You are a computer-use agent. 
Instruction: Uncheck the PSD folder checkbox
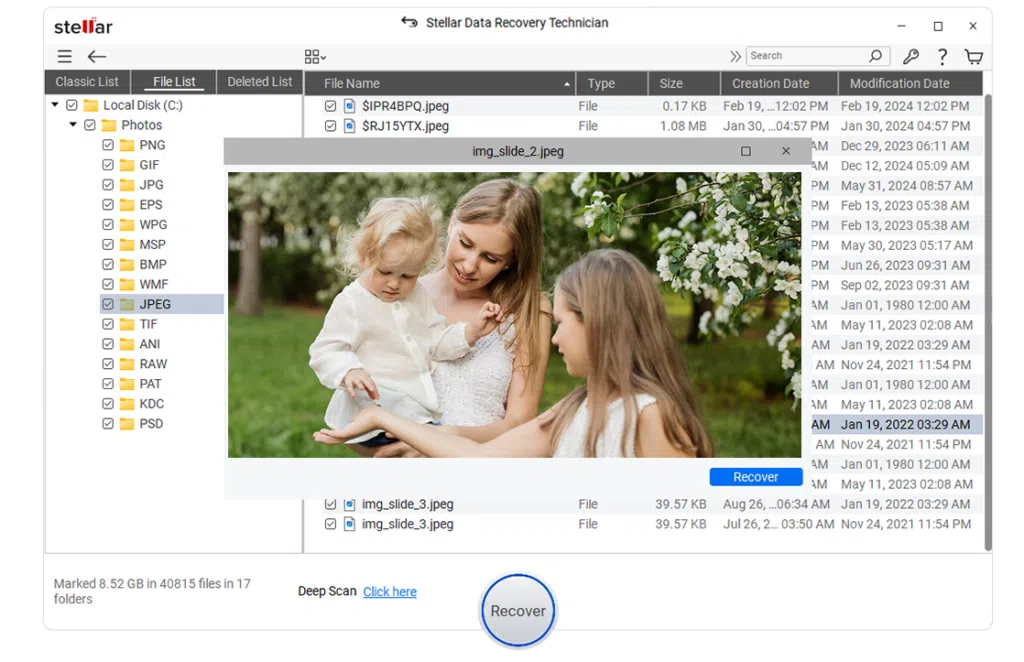tap(106, 423)
